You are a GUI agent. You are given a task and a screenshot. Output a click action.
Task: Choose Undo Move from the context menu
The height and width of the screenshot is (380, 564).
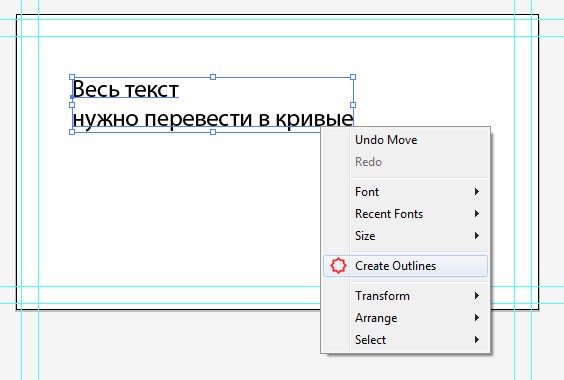click(x=405, y=140)
